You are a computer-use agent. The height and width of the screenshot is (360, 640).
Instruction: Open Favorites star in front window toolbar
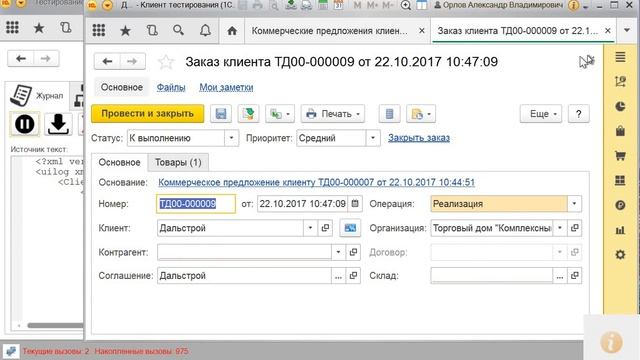[x=125, y=31]
